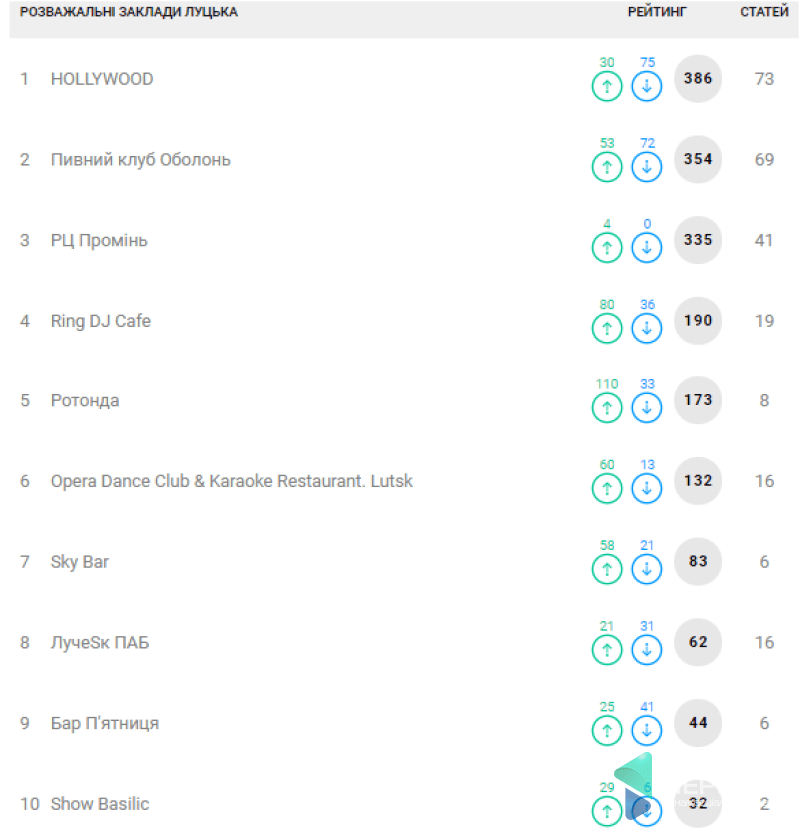The width and height of the screenshot is (800, 840).
Task: Upvote Ring DJ Cafe
Action: 606,327
